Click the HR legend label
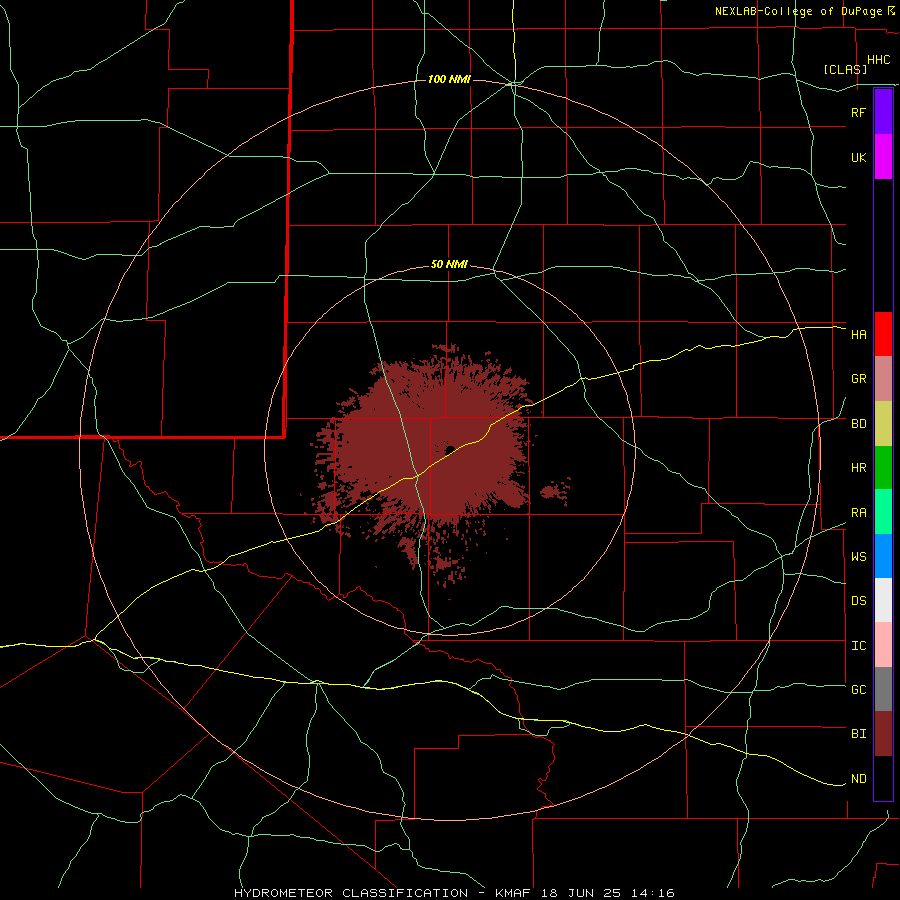 [858, 468]
